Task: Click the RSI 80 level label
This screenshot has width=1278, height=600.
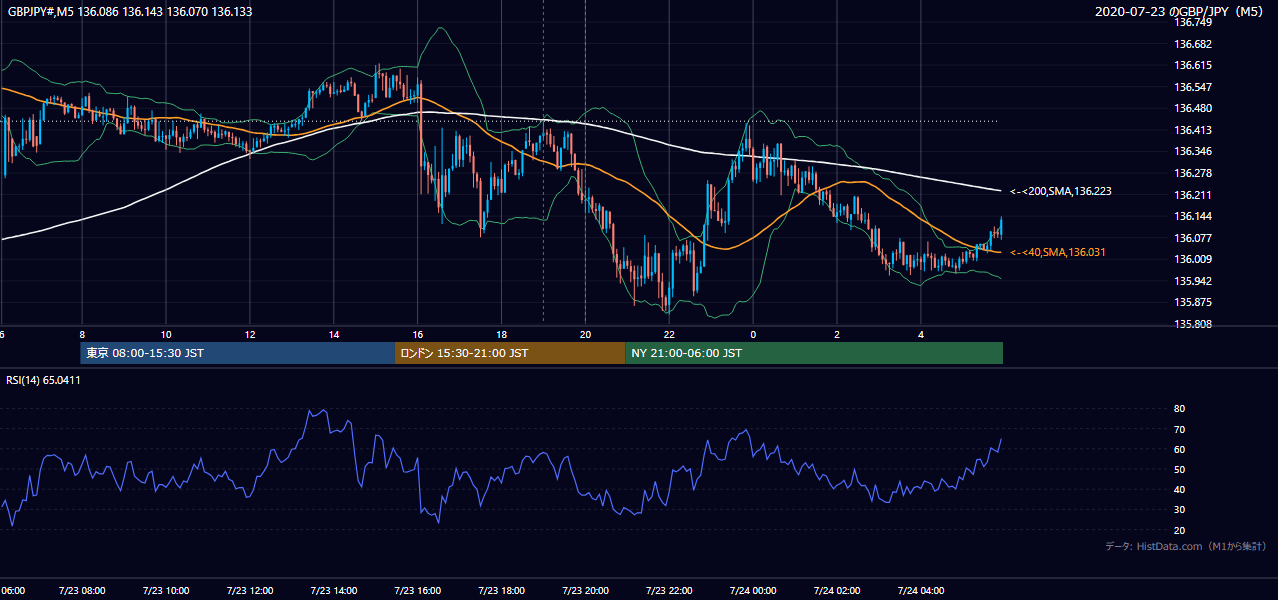Action: [1179, 409]
